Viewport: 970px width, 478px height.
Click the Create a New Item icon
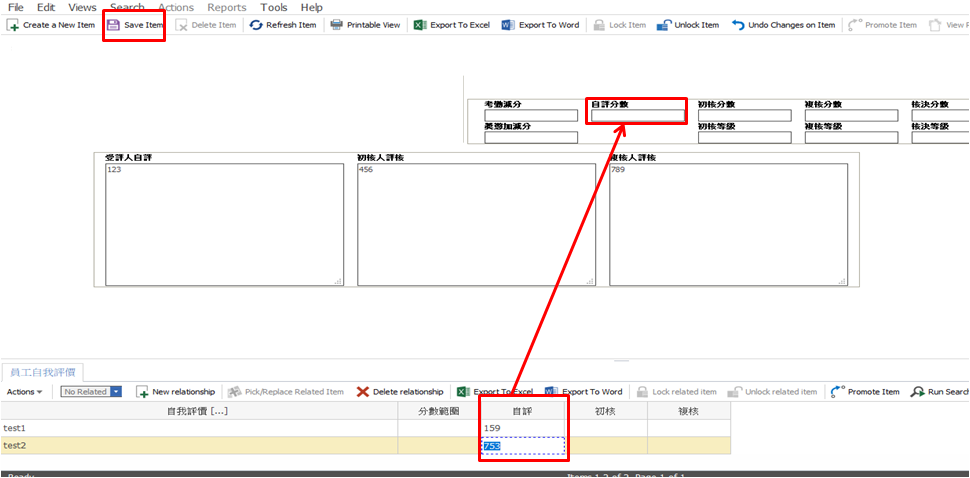(x=13, y=25)
